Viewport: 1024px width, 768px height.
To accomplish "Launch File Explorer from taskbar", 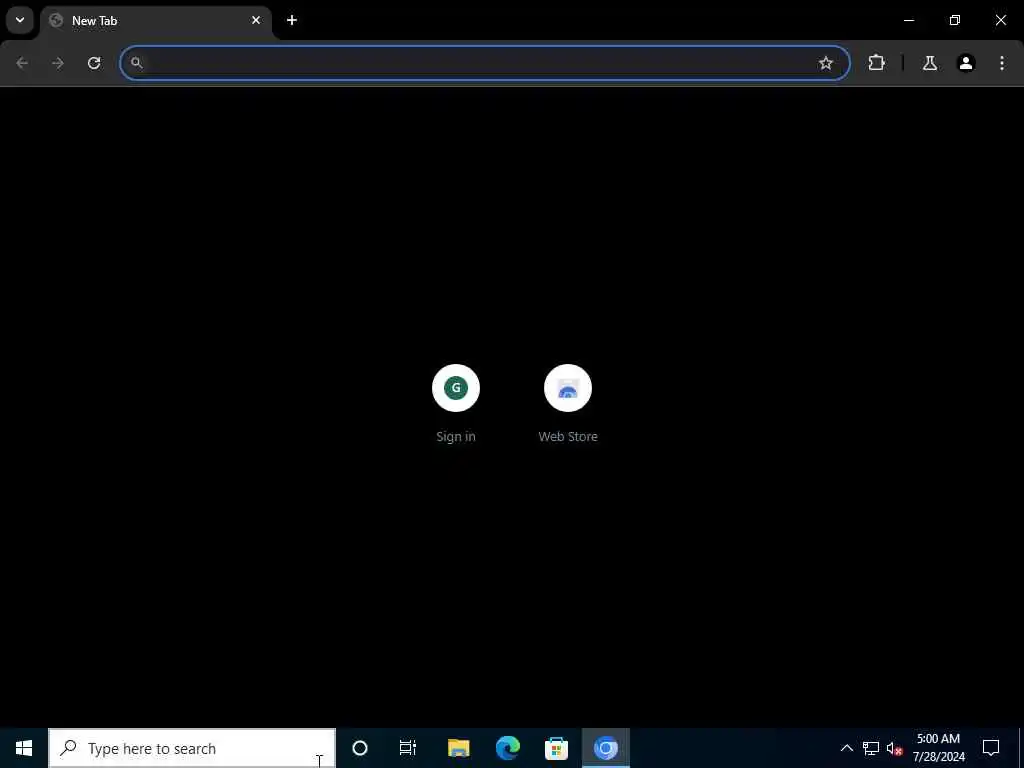I will (x=458, y=748).
